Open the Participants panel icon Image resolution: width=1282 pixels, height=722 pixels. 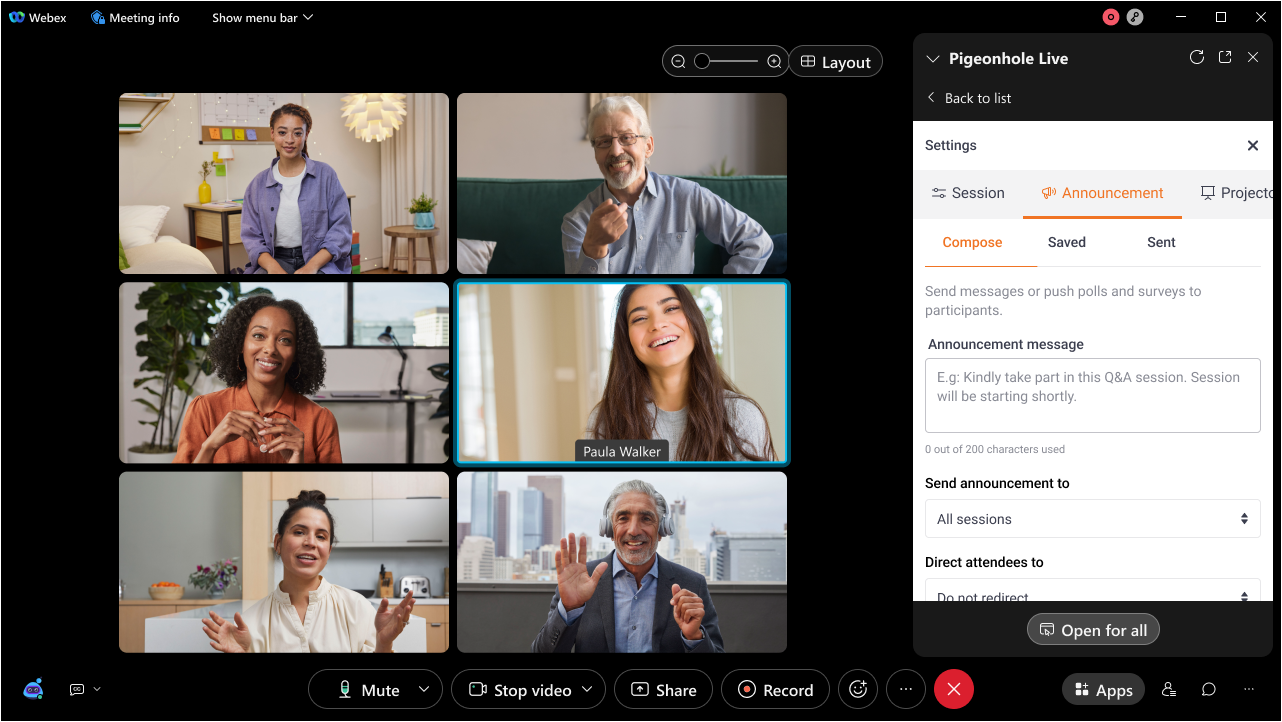1168,689
